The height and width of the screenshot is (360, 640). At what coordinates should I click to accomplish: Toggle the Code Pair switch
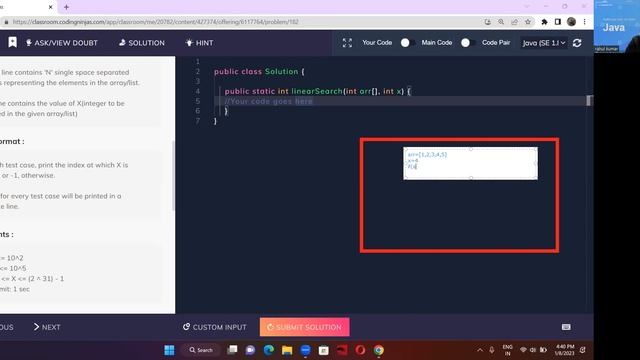pos(467,42)
